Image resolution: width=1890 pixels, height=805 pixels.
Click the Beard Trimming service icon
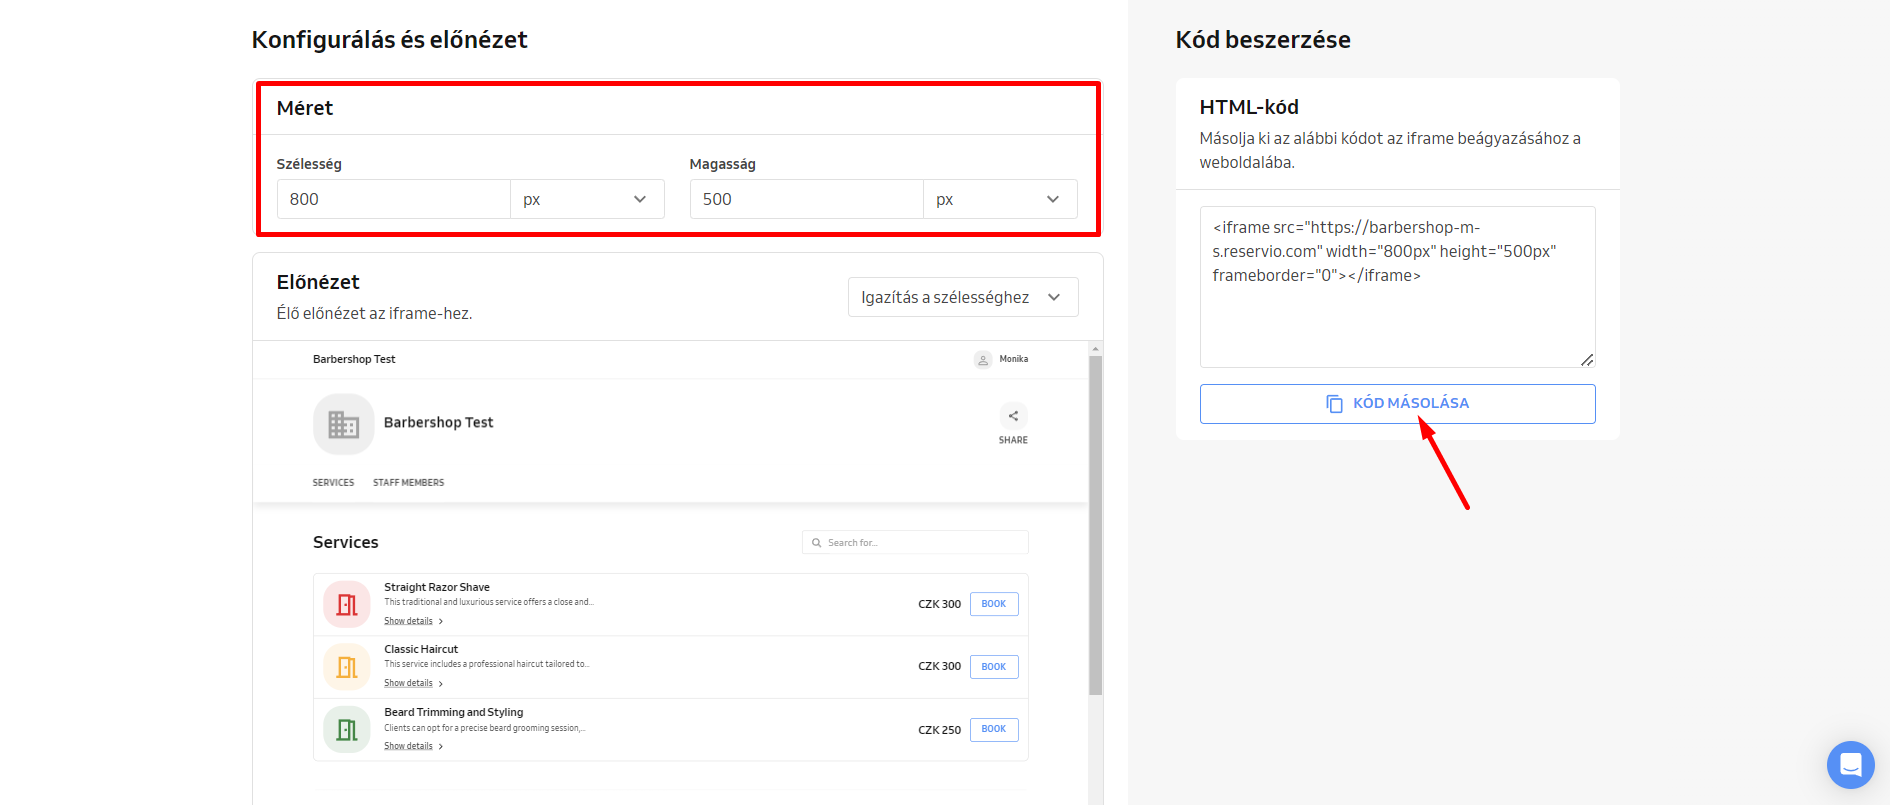[347, 730]
